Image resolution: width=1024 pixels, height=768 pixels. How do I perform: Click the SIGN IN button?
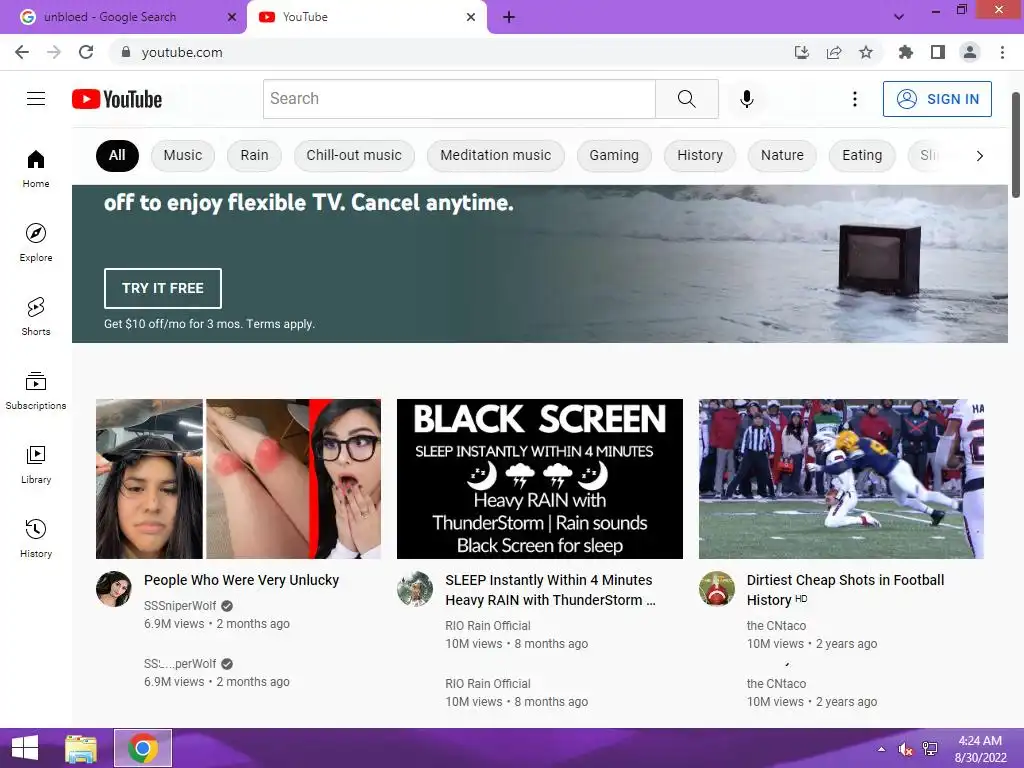[936, 99]
